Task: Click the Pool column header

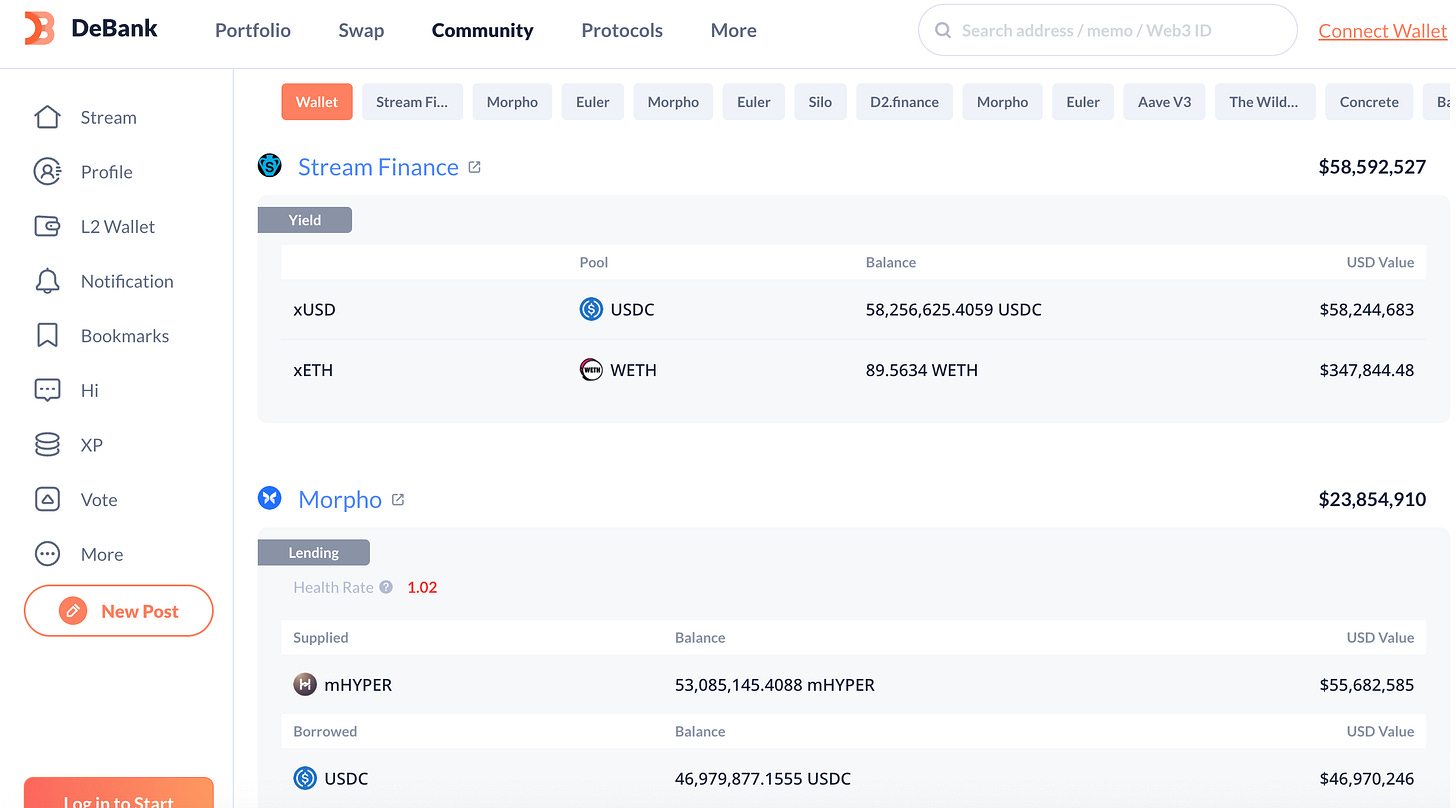Action: (x=594, y=262)
